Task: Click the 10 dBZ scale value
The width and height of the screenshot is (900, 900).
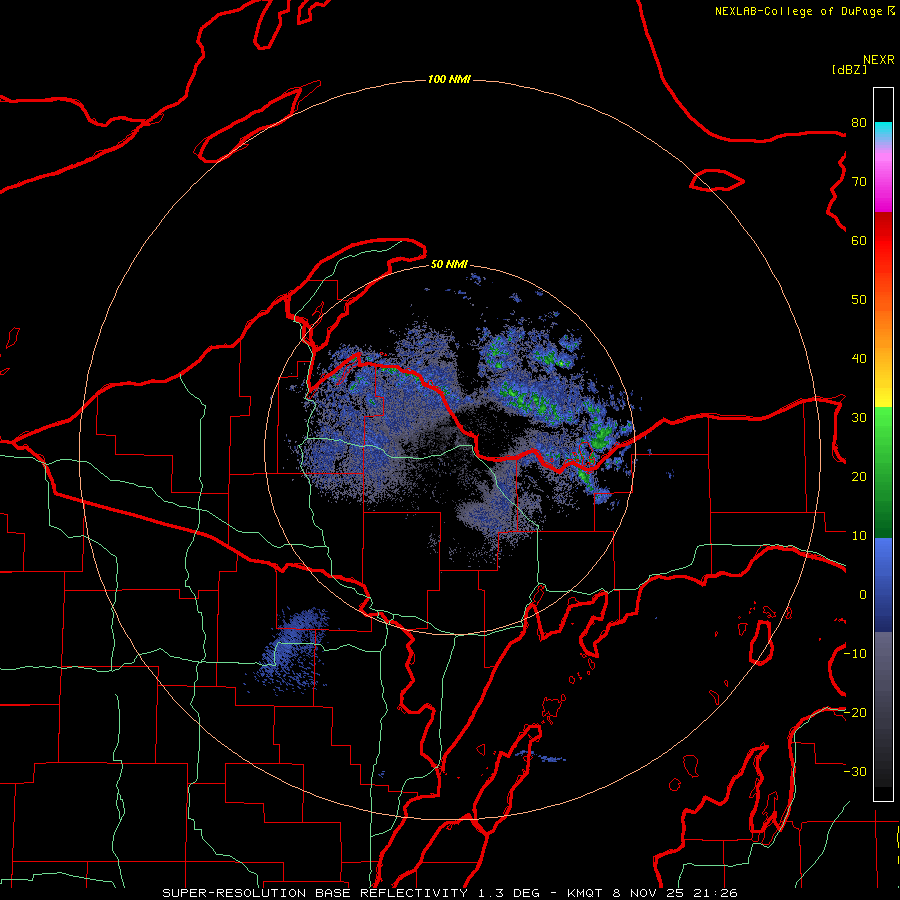Action: click(x=859, y=536)
